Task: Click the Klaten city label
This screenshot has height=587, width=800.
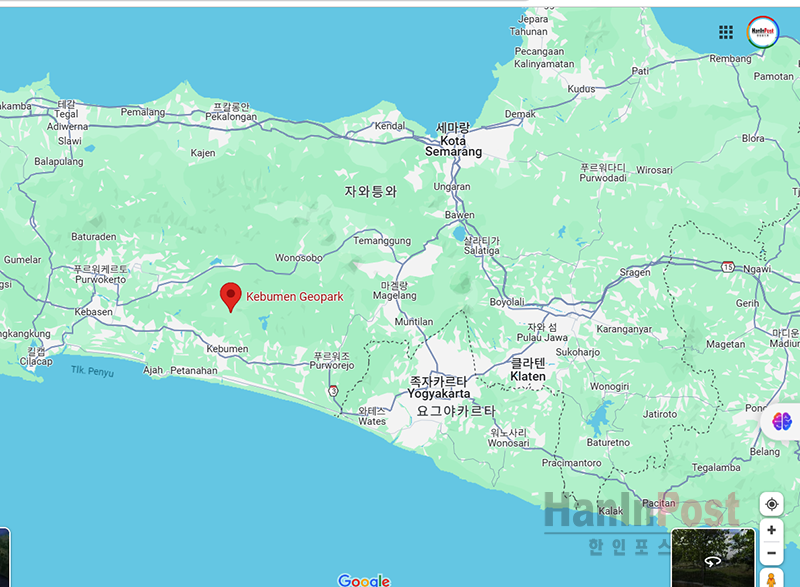Action: tap(528, 376)
